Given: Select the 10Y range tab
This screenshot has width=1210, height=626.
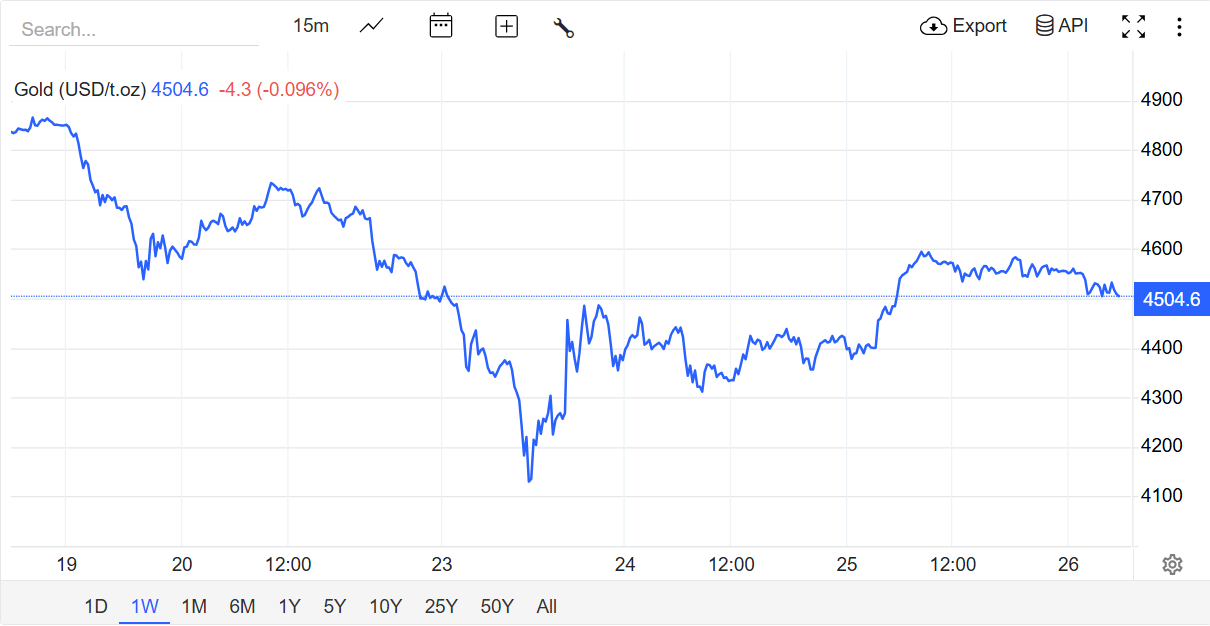Looking at the screenshot, I should 385,606.
